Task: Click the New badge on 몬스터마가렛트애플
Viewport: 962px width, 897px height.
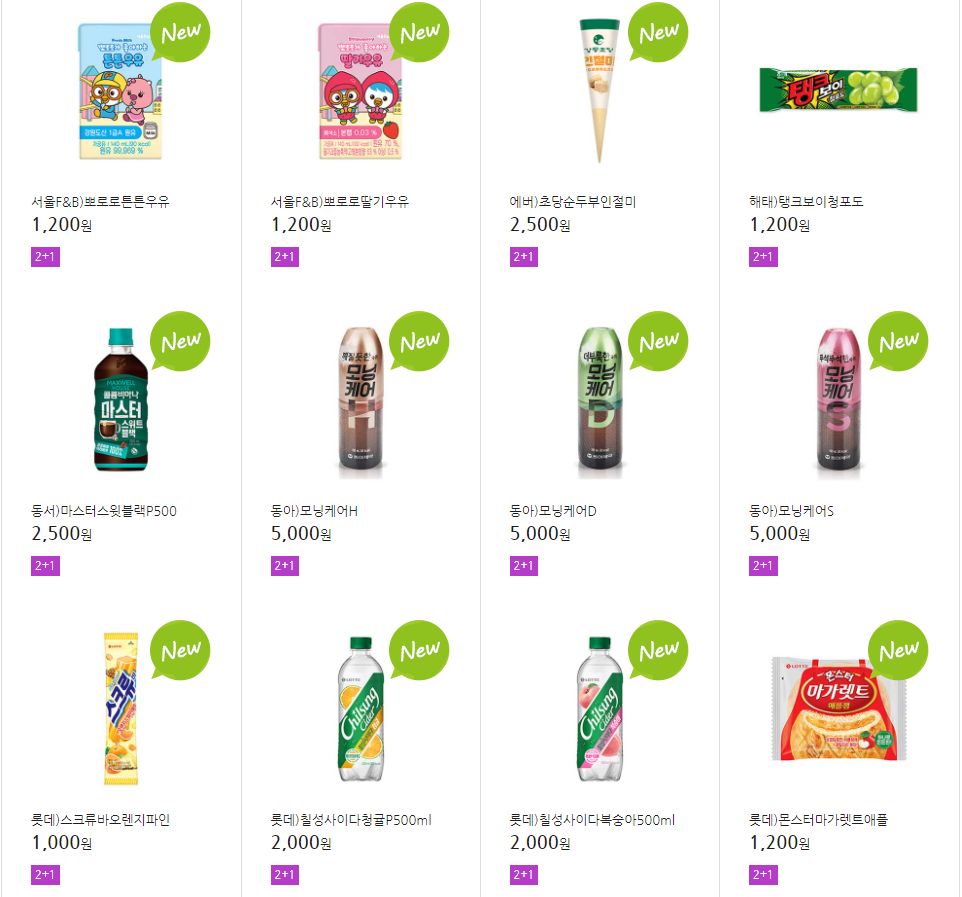Action: pos(899,650)
